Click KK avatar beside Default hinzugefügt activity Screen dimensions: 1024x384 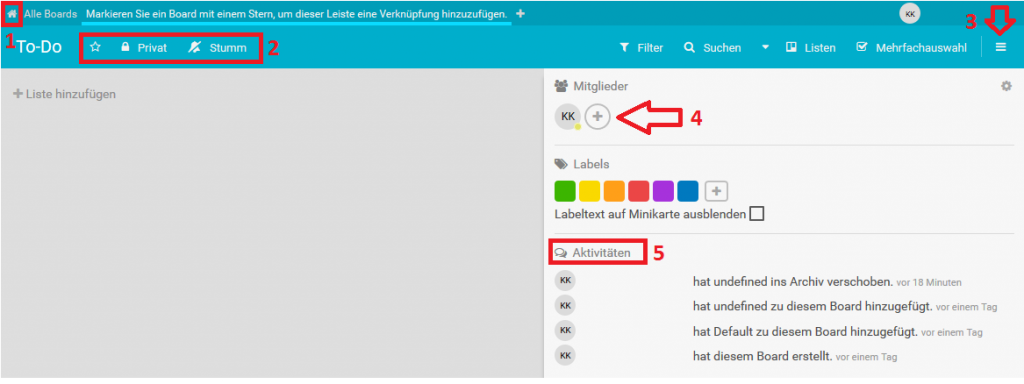(x=566, y=330)
